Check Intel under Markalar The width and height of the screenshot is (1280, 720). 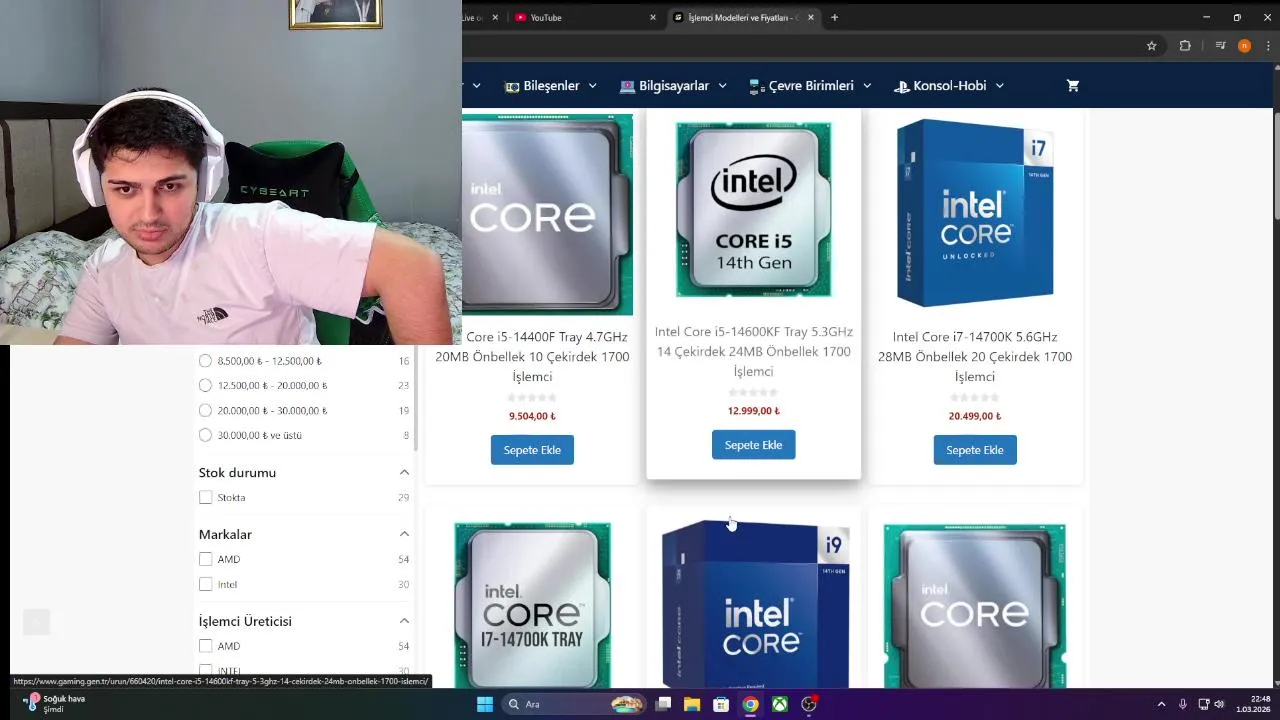(205, 584)
